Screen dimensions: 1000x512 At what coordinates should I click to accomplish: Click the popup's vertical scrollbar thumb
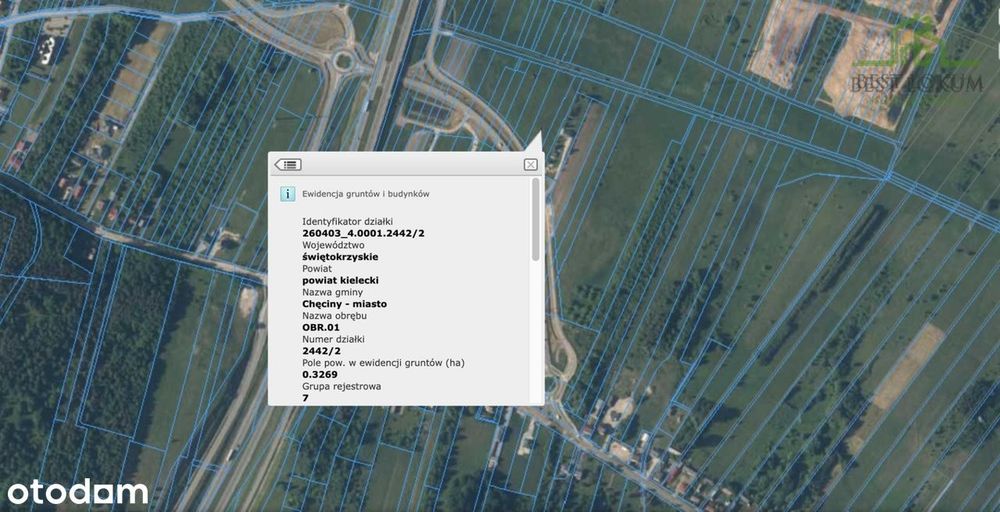(x=536, y=219)
